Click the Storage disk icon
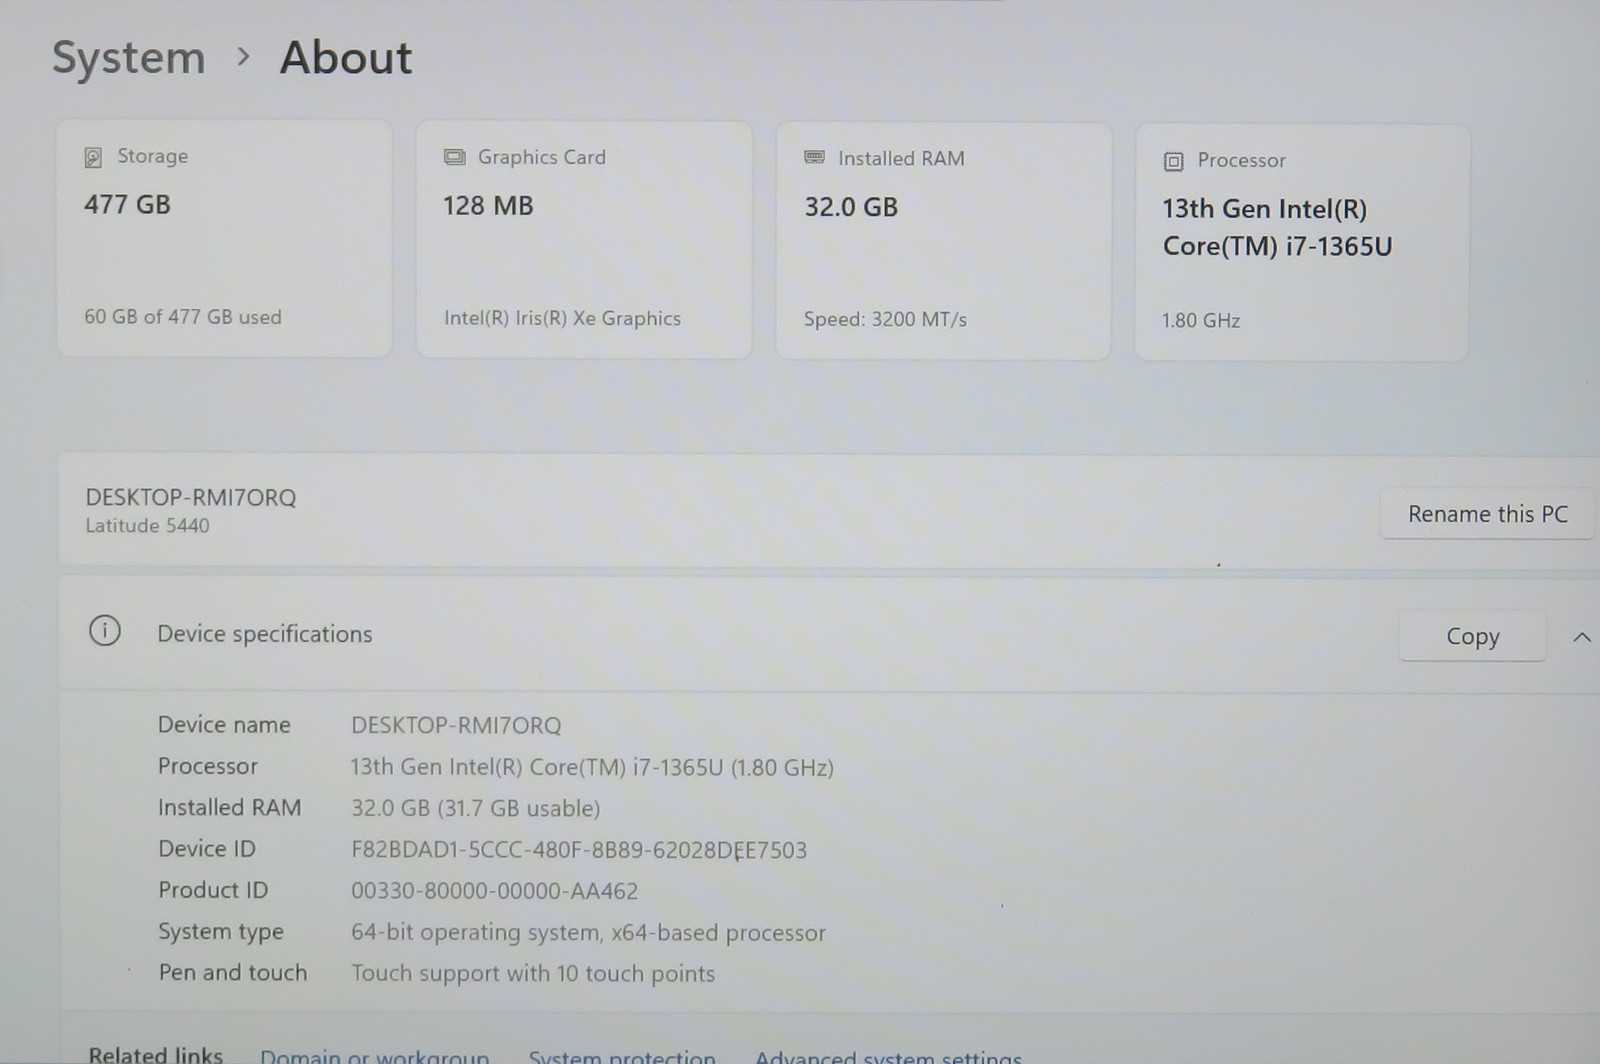Screen dimensions: 1600x1064 93,157
